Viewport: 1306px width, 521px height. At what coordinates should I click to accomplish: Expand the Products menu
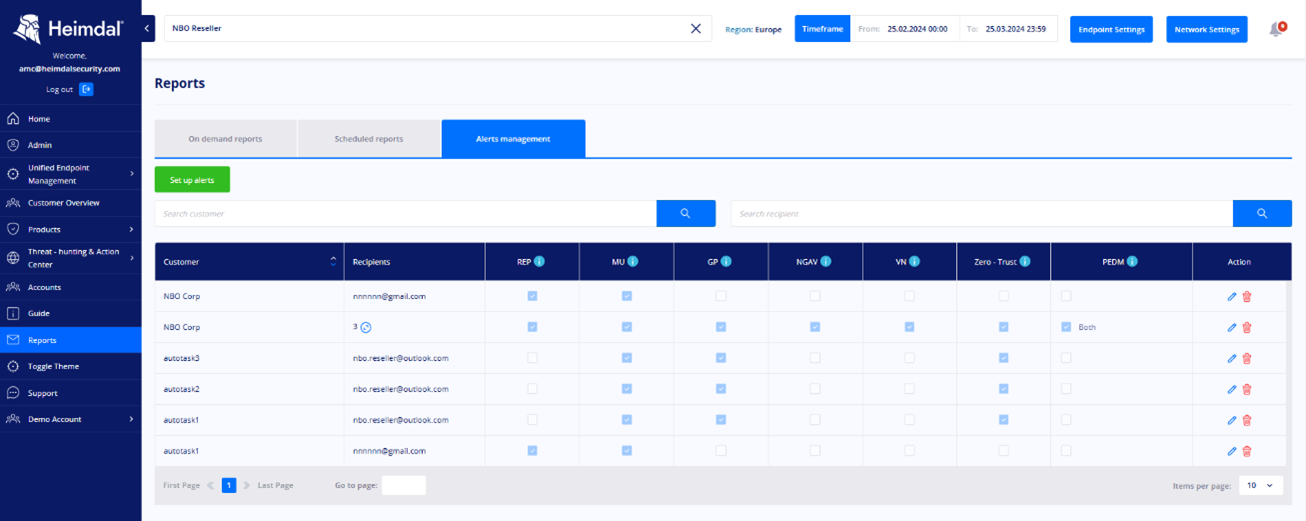71,229
